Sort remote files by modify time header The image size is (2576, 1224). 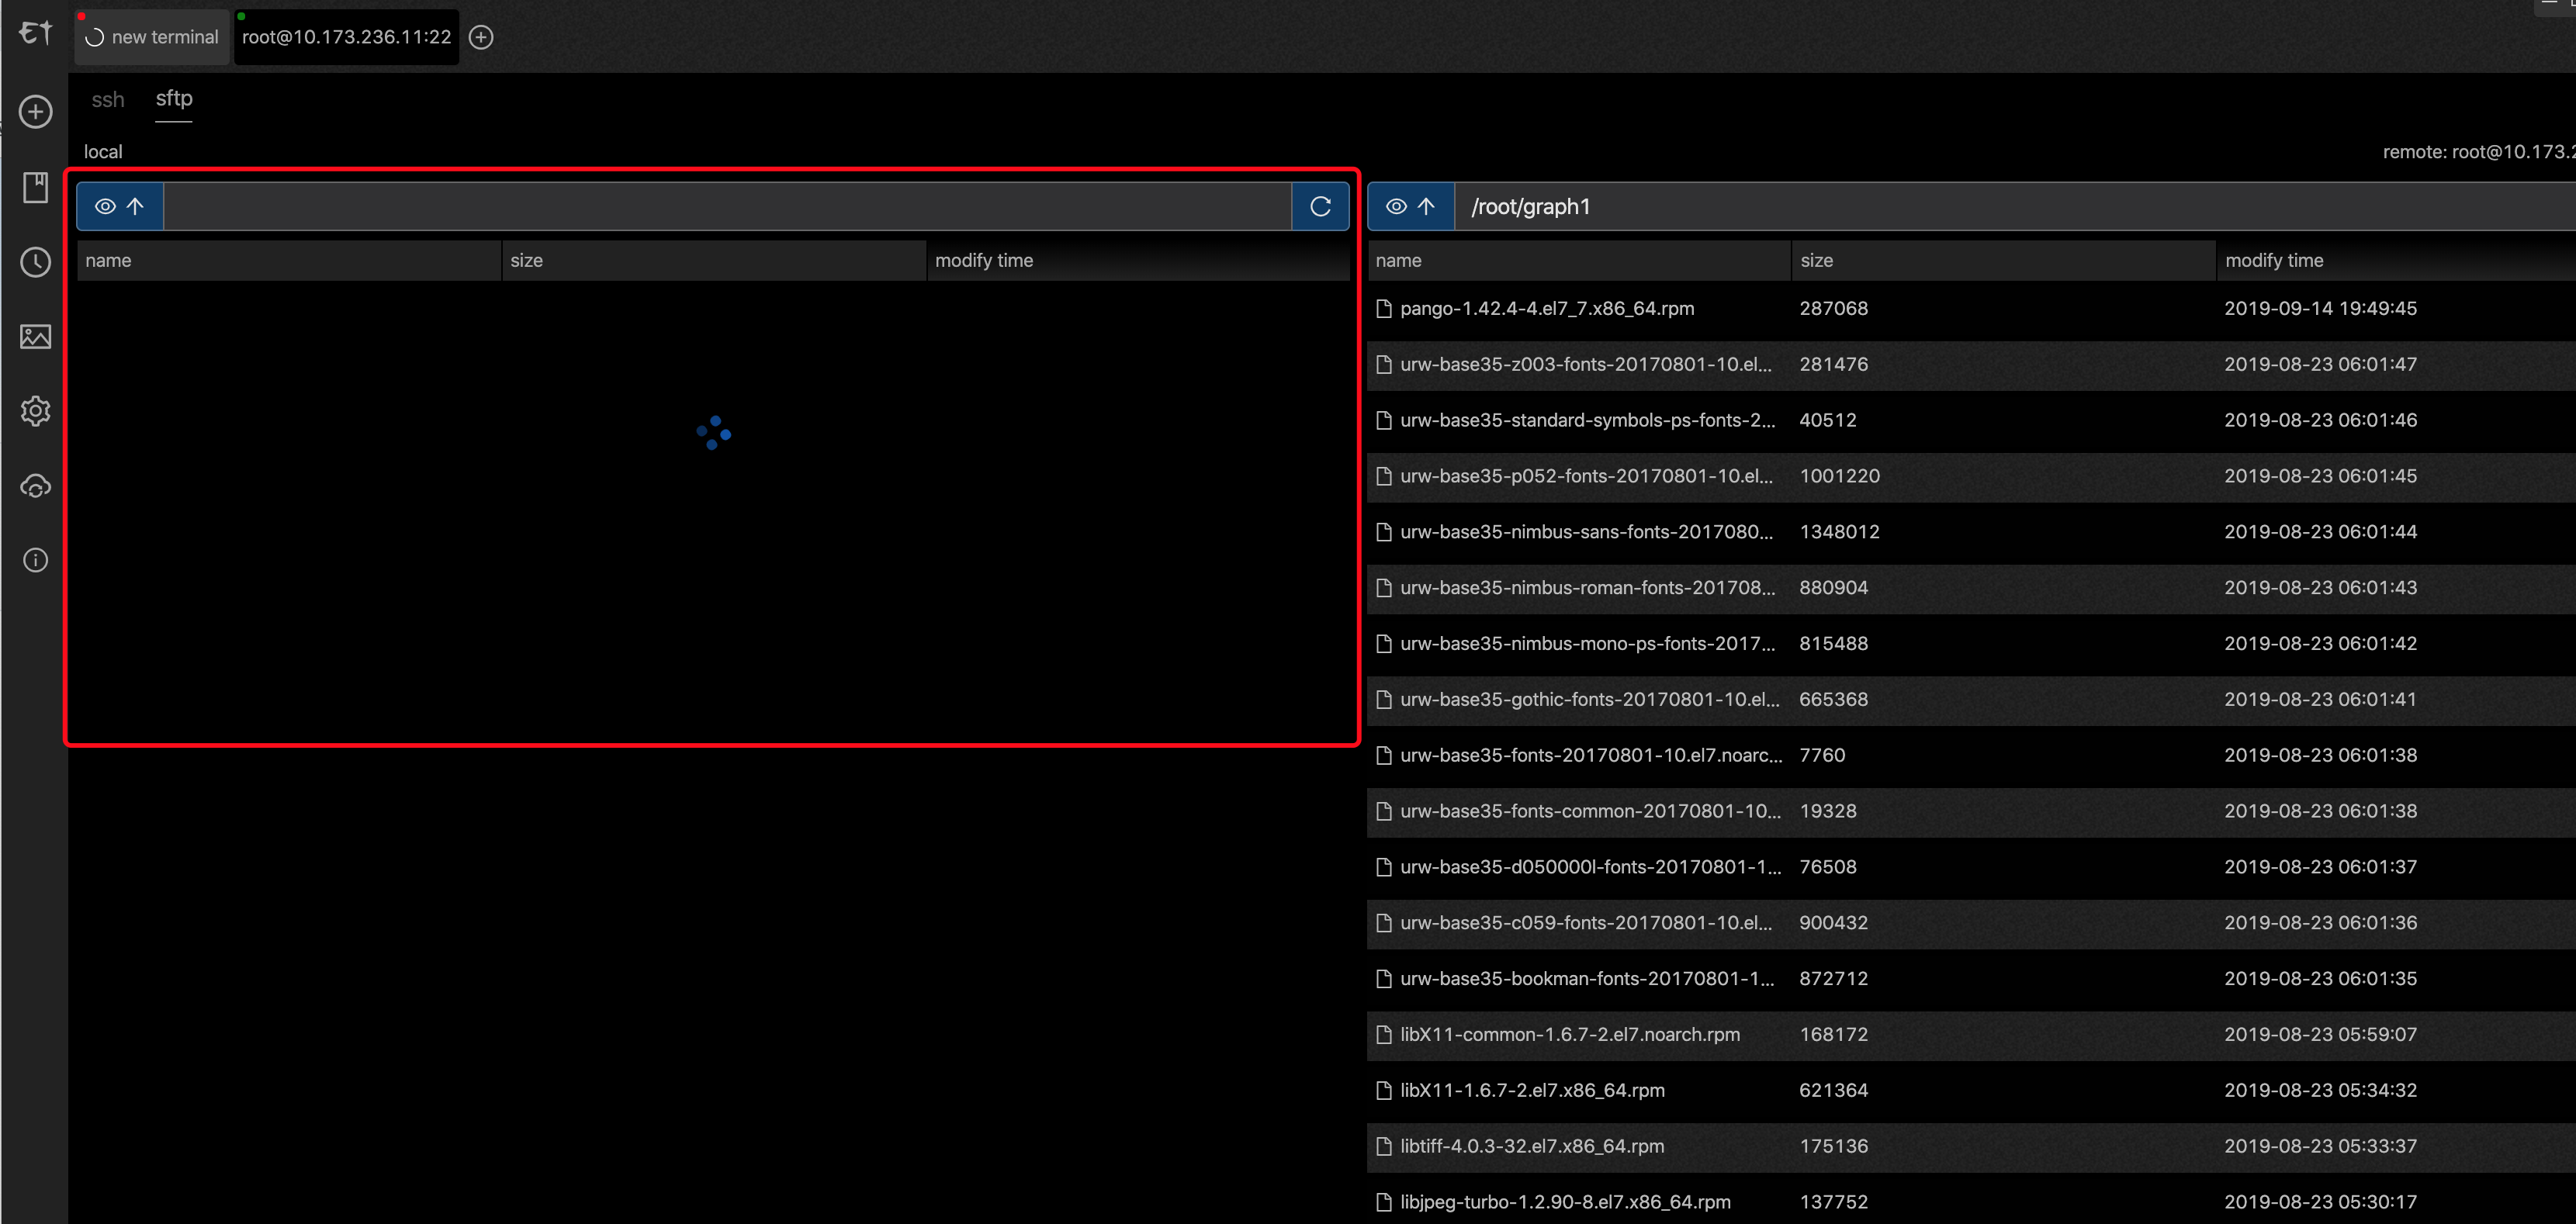pyautogui.click(x=2273, y=261)
